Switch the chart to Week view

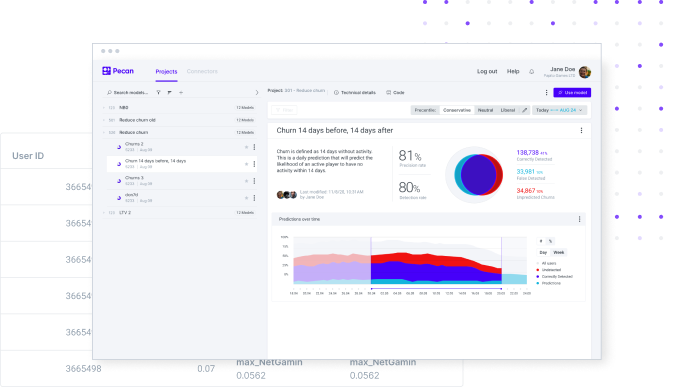coord(558,252)
